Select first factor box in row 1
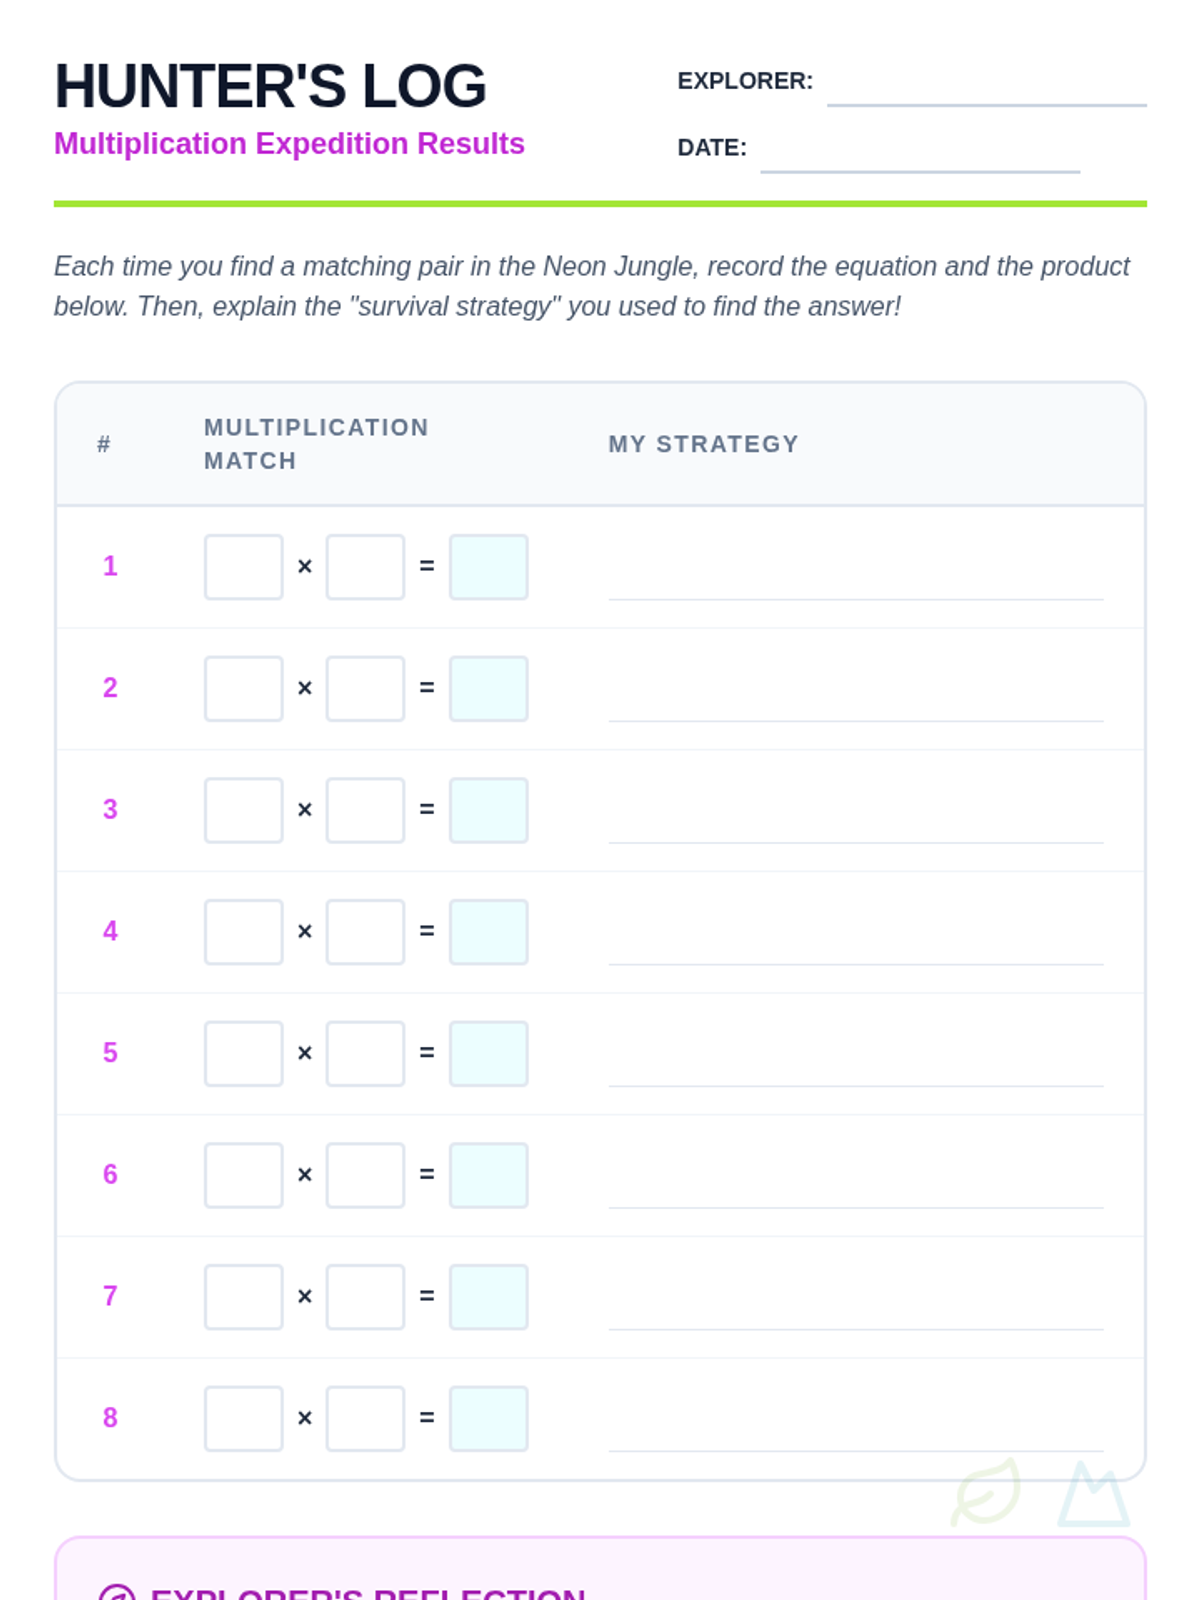 pyautogui.click(x=244, y=567)
